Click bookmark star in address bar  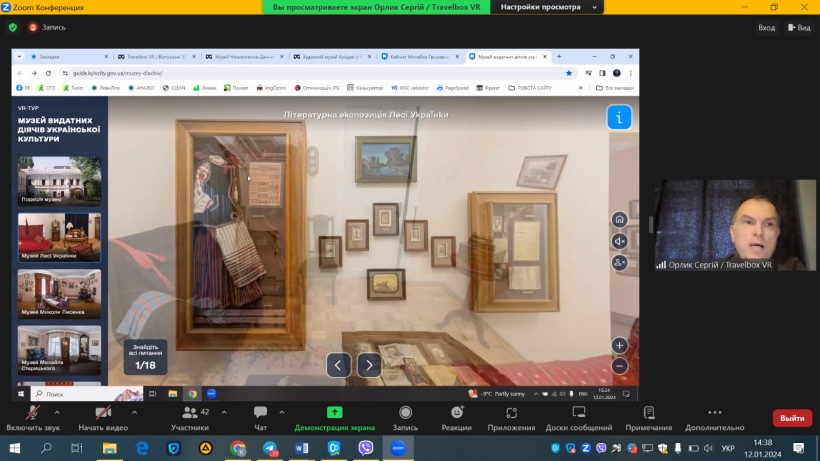569,73
